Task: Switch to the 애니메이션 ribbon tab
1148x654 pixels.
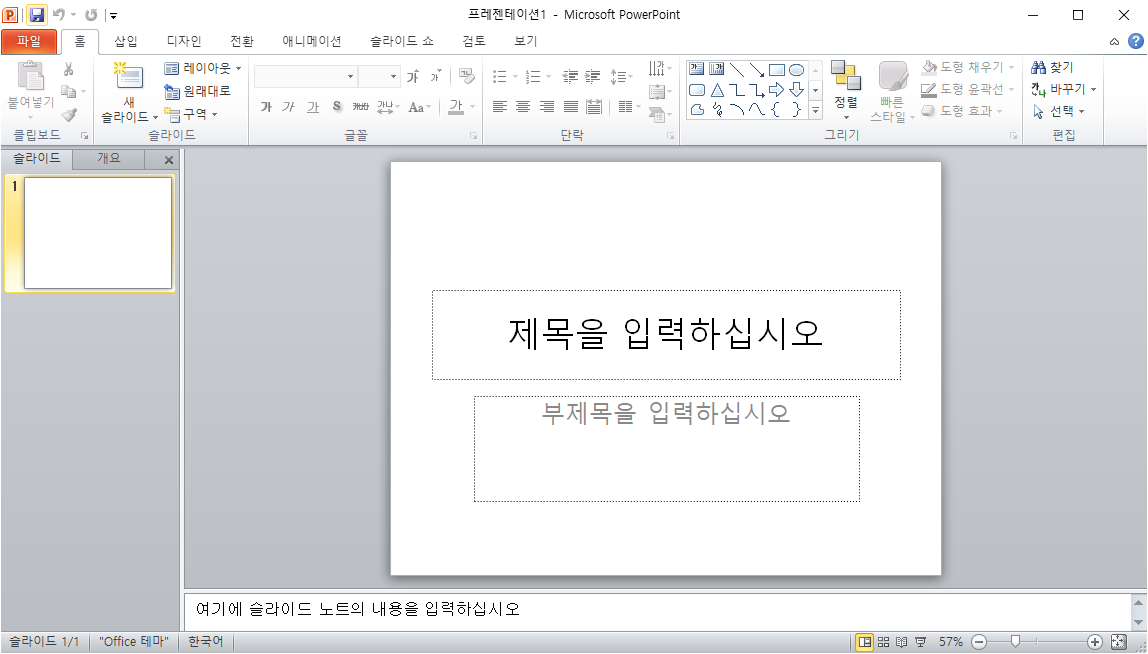Action: (312, 42)
